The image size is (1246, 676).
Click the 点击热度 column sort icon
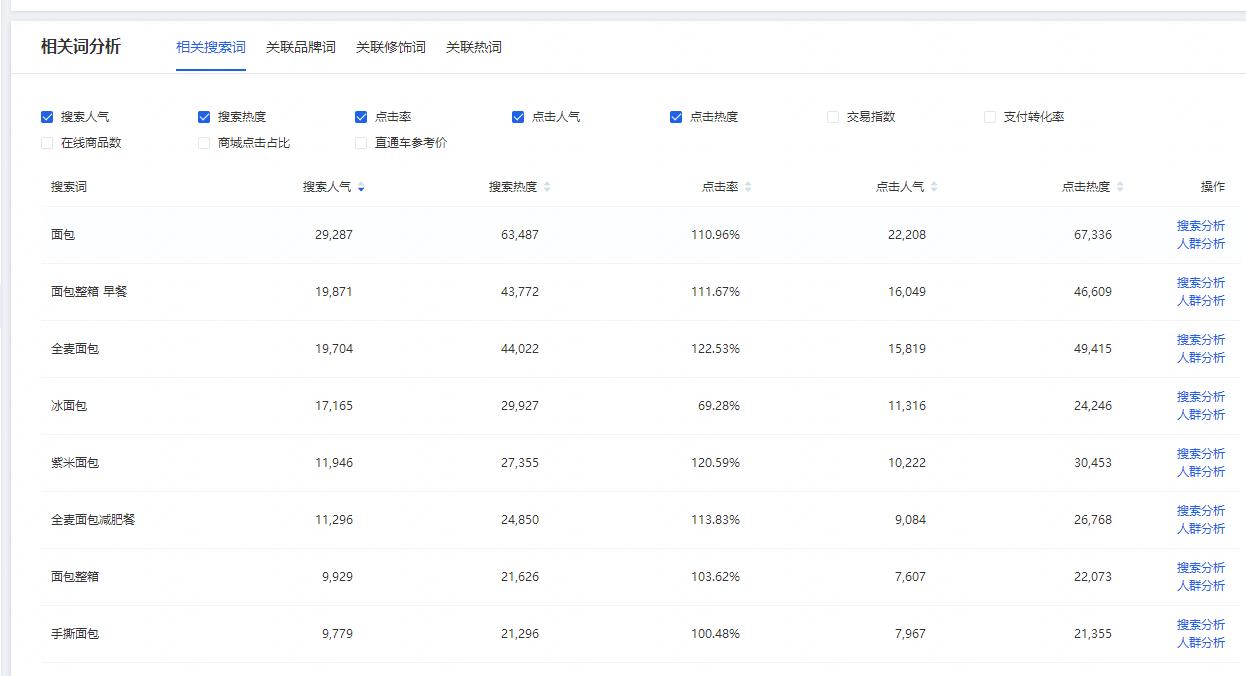coord(1121,187)
